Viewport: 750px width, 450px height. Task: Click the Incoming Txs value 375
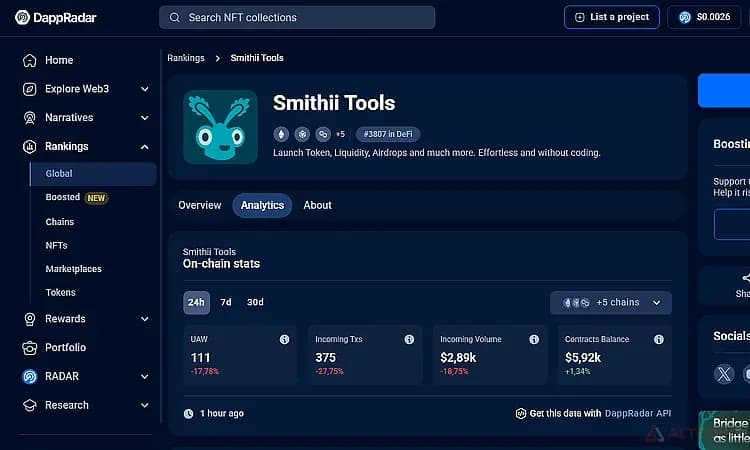(x=325, y=358)
